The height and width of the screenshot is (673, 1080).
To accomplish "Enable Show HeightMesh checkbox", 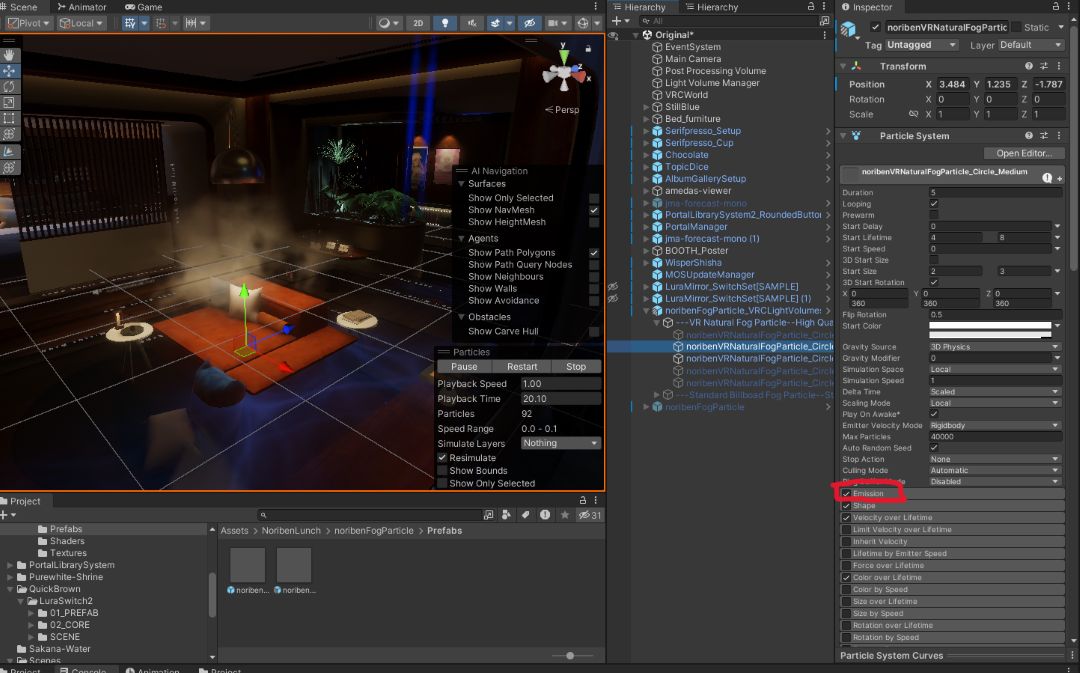I will [594, 222].
